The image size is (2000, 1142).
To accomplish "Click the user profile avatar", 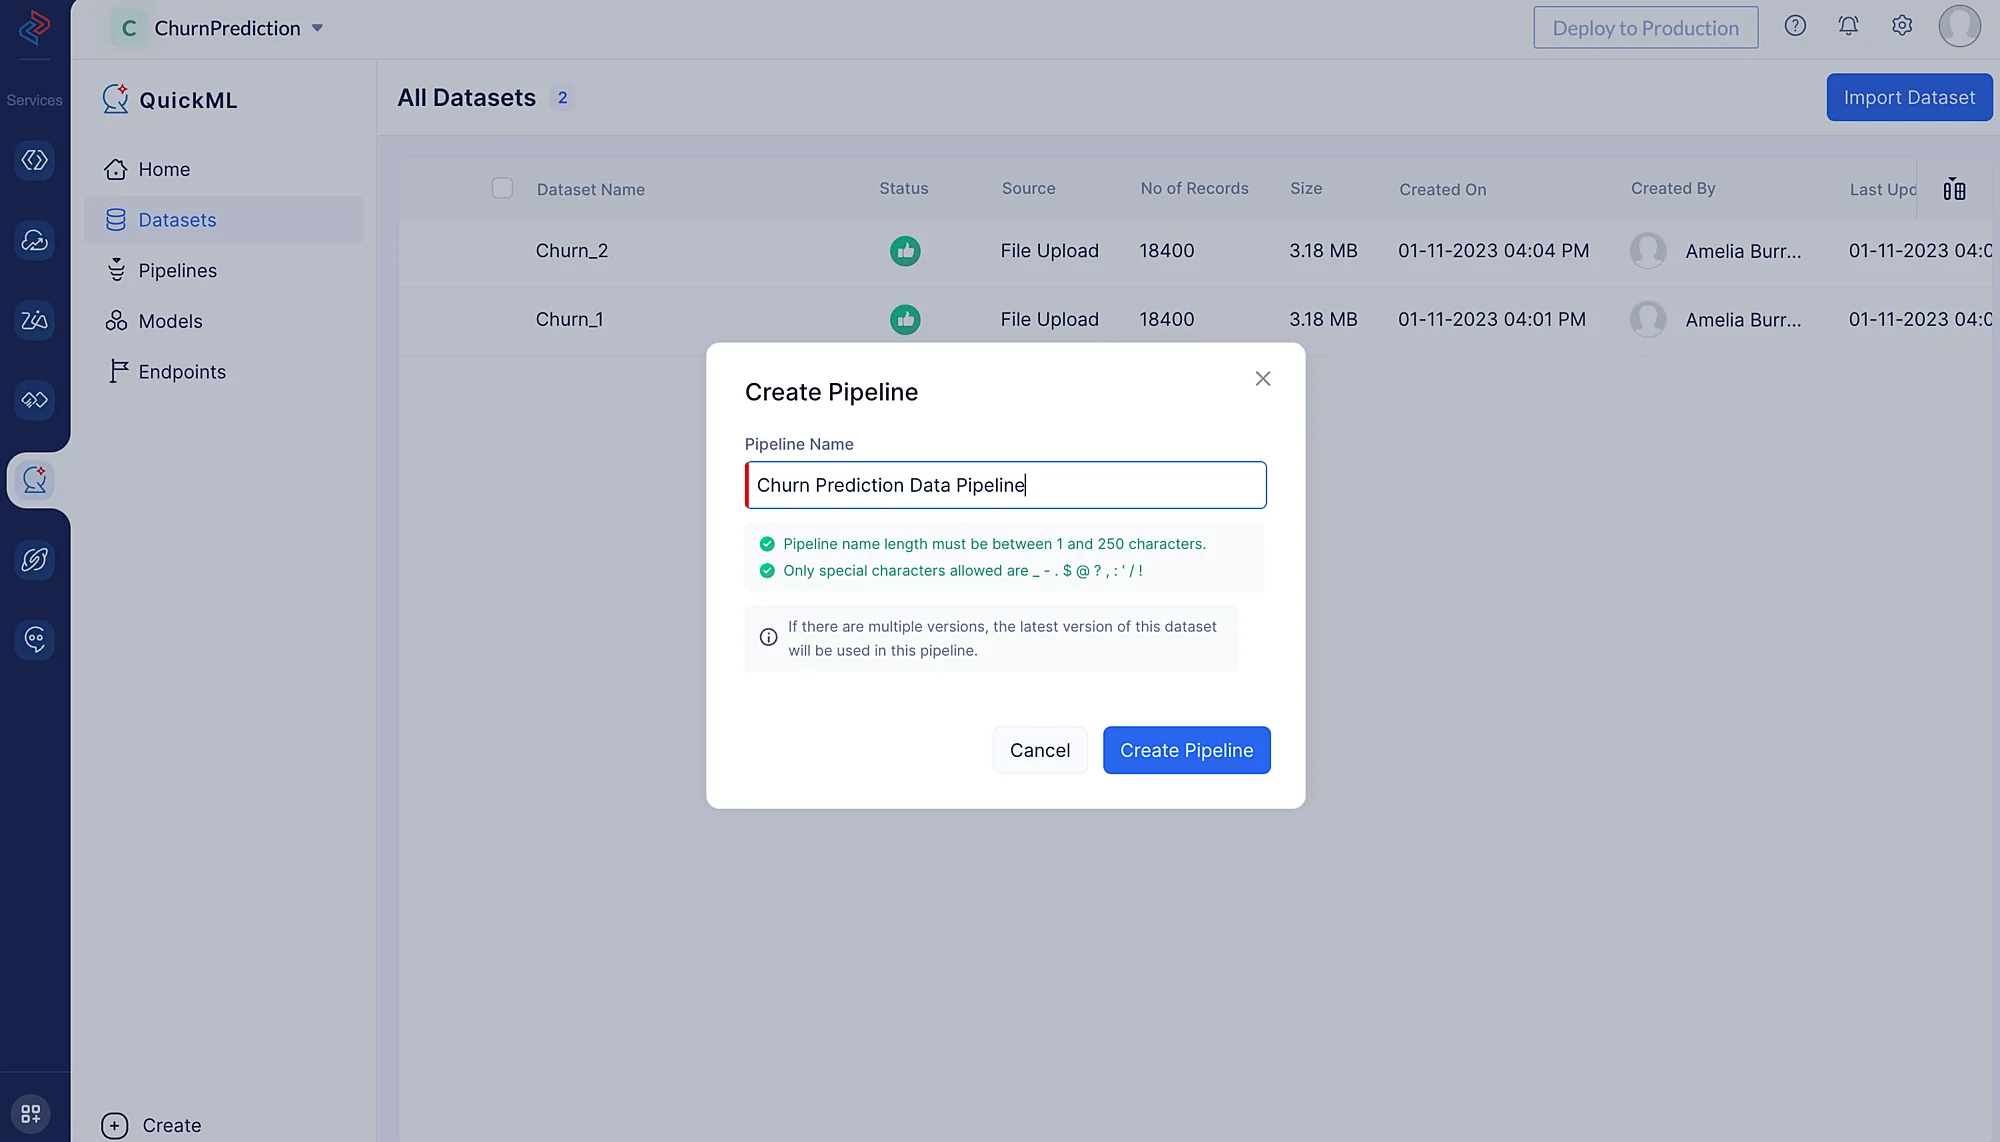I will point(1959,26).
